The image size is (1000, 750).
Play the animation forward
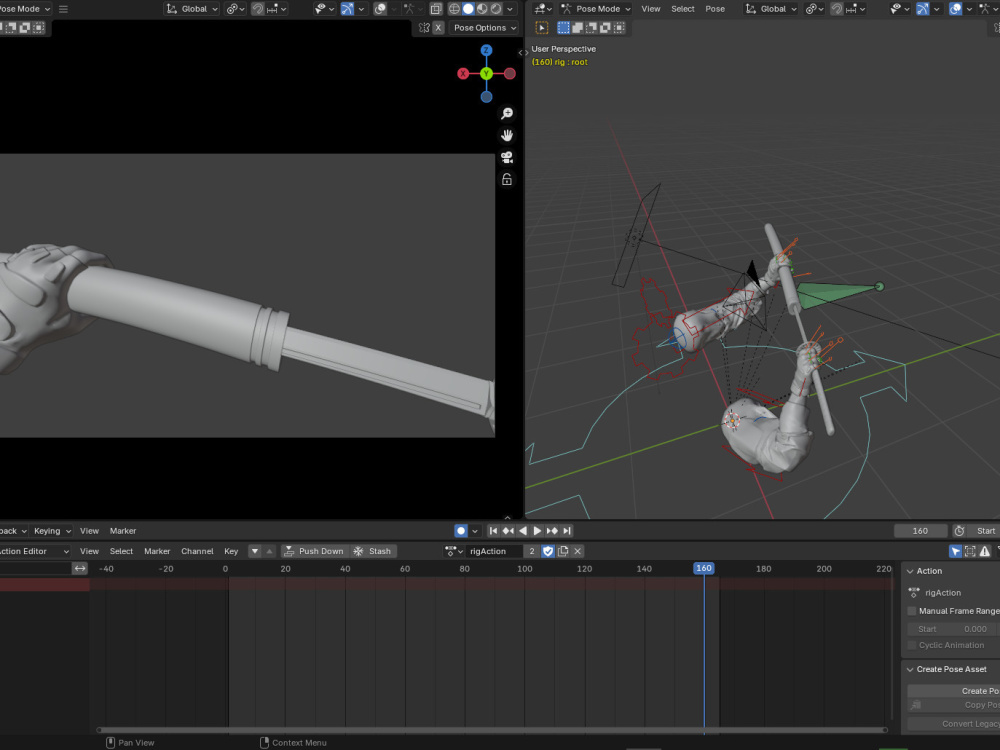(537, 531)
